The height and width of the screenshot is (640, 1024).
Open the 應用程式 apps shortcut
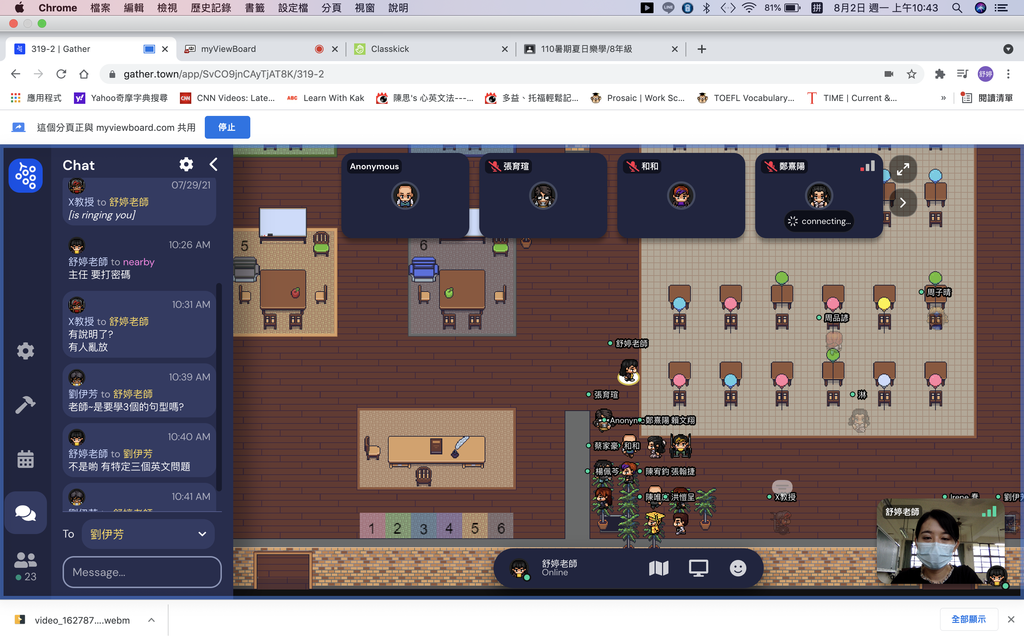point(36,98)
